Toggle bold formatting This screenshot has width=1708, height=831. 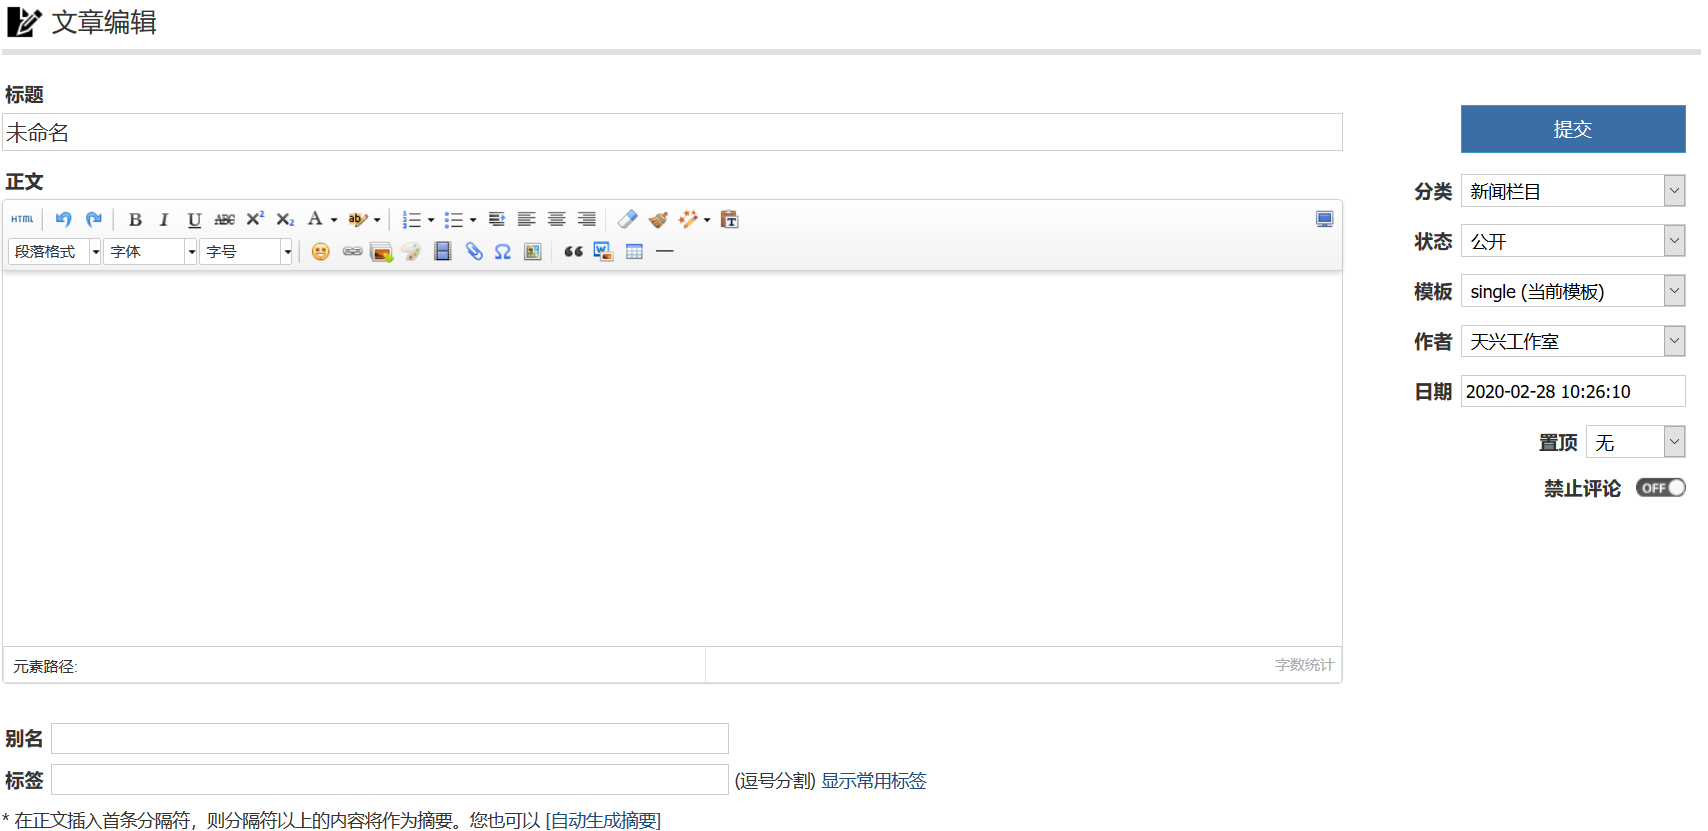coord(135,219)
